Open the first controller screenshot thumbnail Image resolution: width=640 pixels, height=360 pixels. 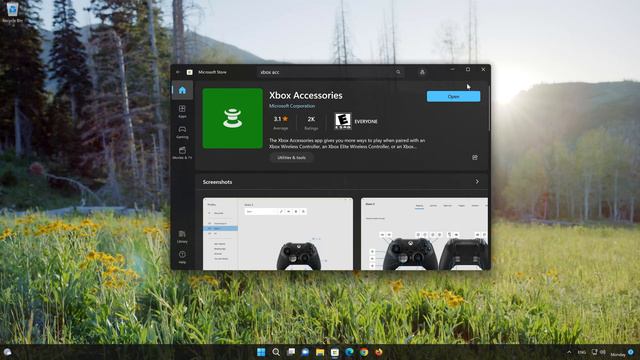pyautogui.click(x=278, y=234)
